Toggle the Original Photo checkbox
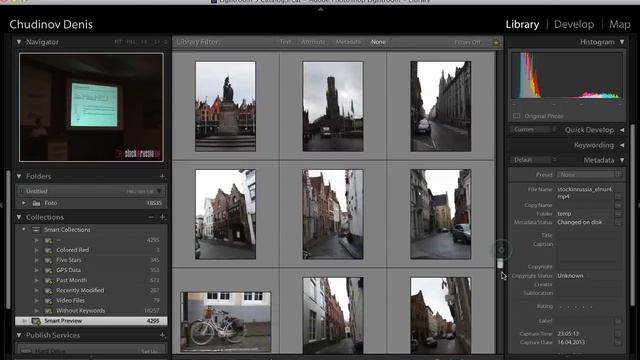The image size is (640, 360). (x=516, y=116)
